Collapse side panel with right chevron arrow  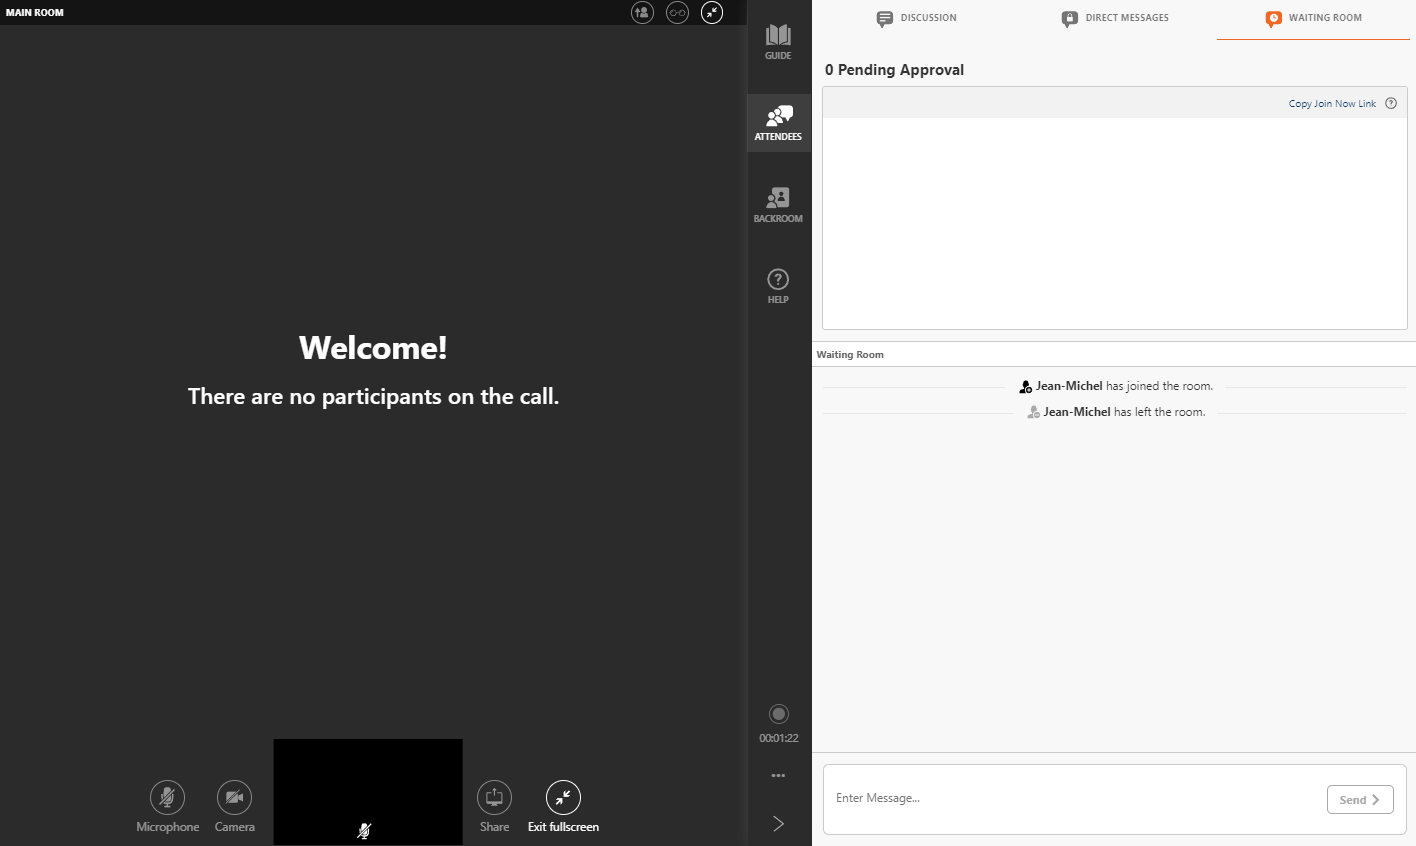pos(778,823)
